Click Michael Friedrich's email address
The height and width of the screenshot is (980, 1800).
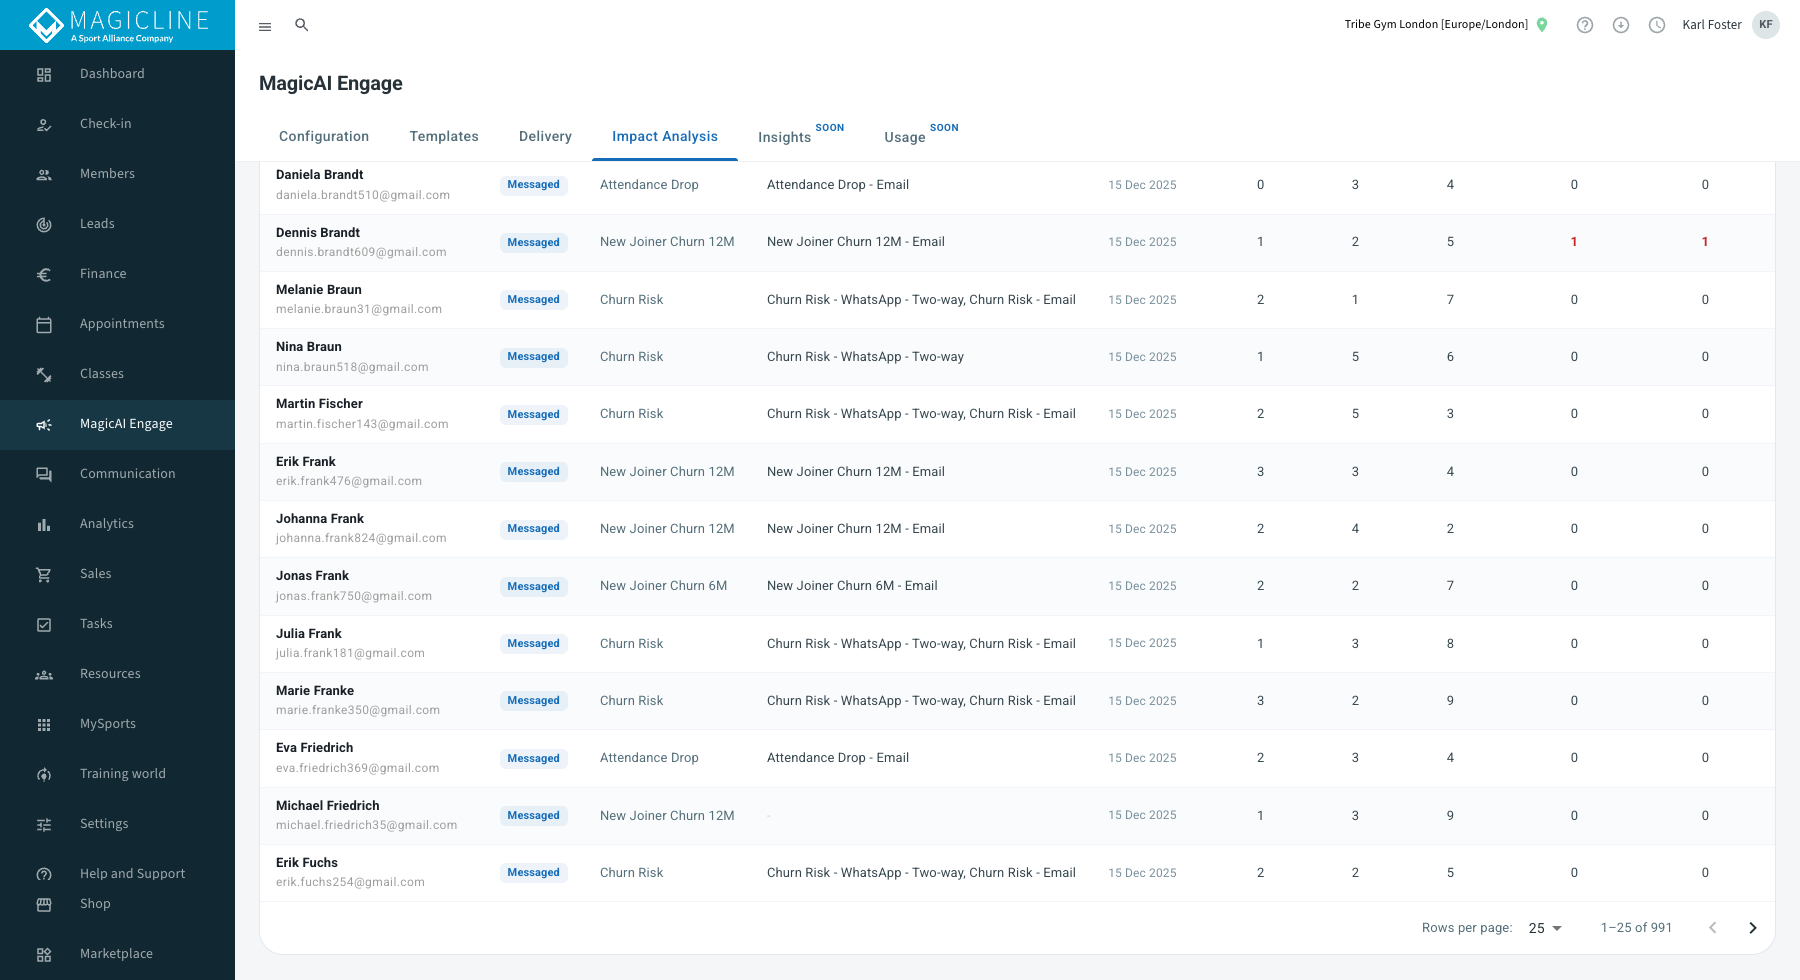(366, 825)
